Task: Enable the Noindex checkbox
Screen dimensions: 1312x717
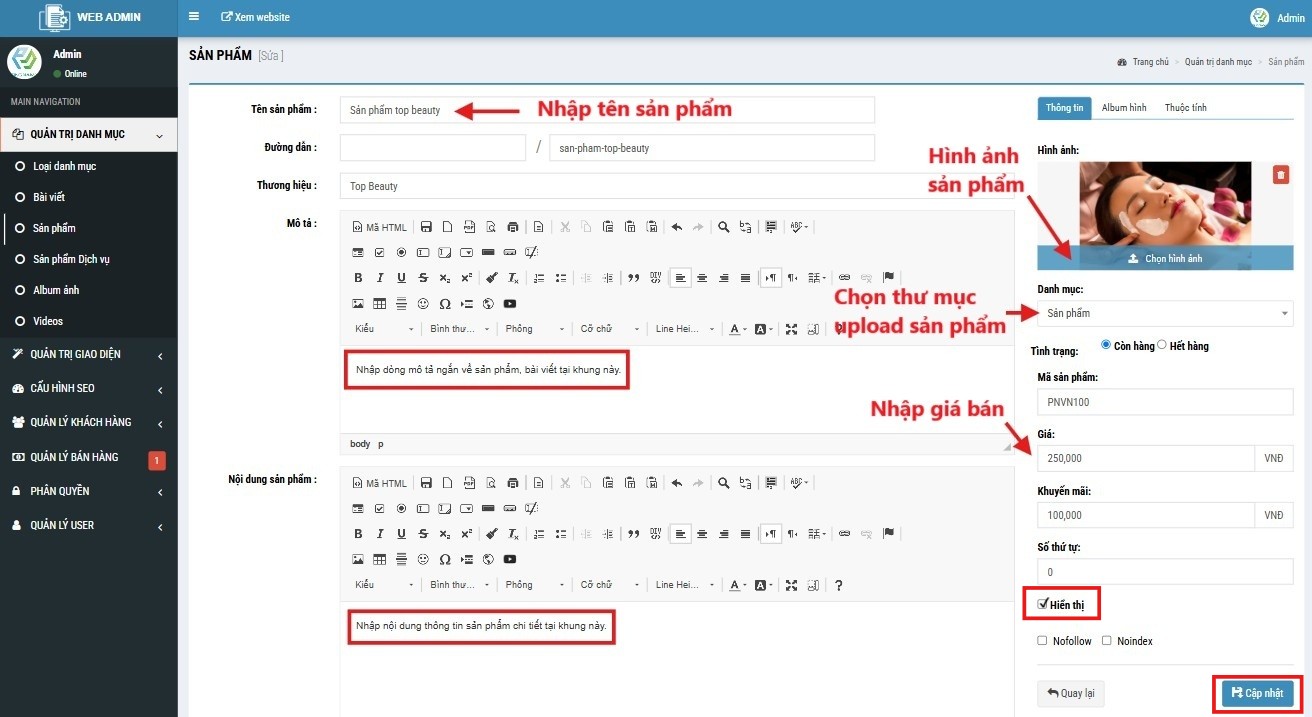Action: pos(1107,641)
